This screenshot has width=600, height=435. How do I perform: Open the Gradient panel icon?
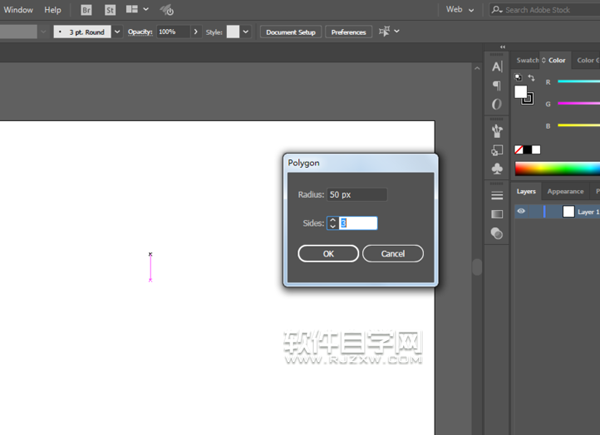click(497, 213)
